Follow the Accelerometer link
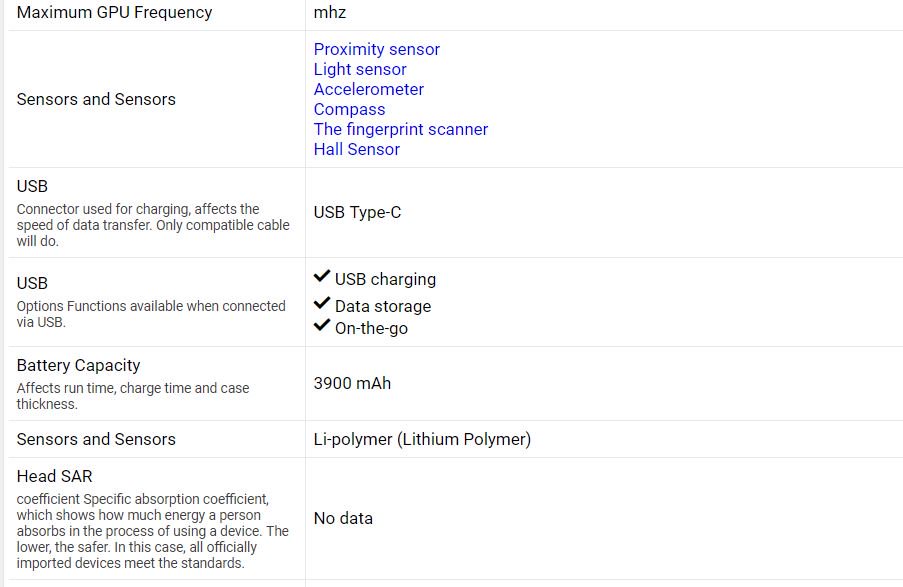This screenshot has width=903, height=587. [x=368, y=89]
